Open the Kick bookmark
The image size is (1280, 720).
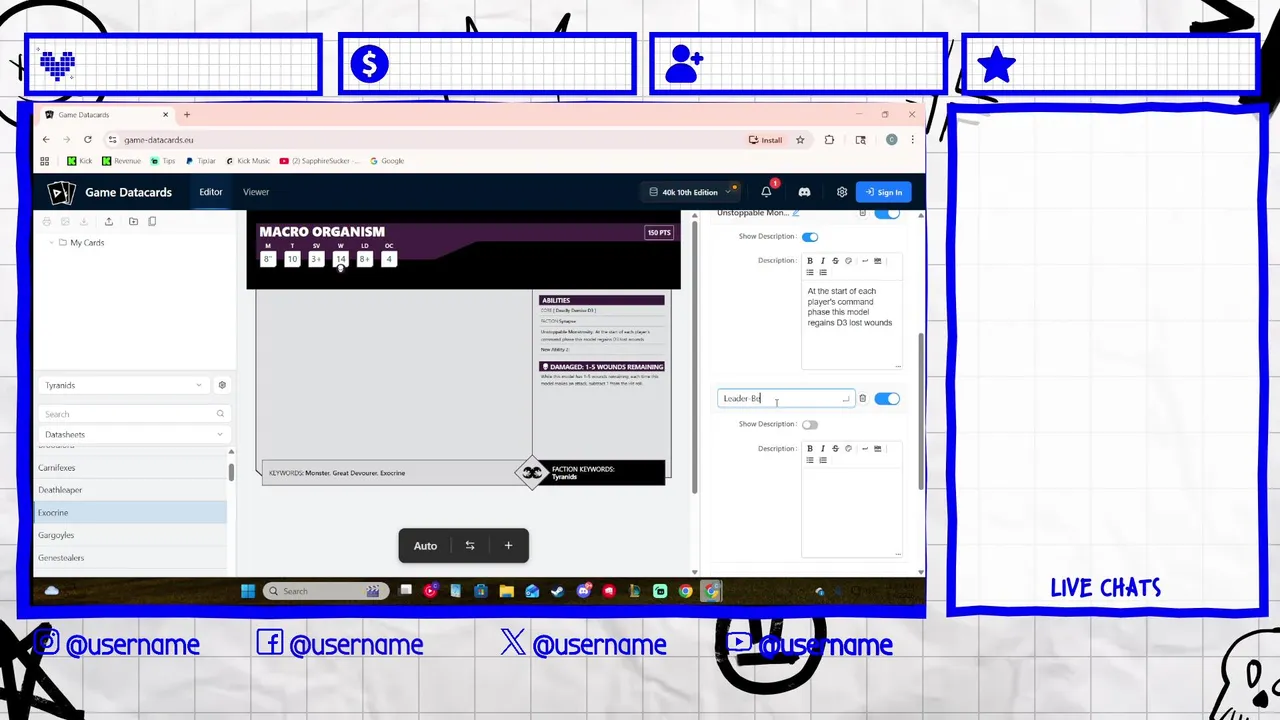click(x=79, y=161)
